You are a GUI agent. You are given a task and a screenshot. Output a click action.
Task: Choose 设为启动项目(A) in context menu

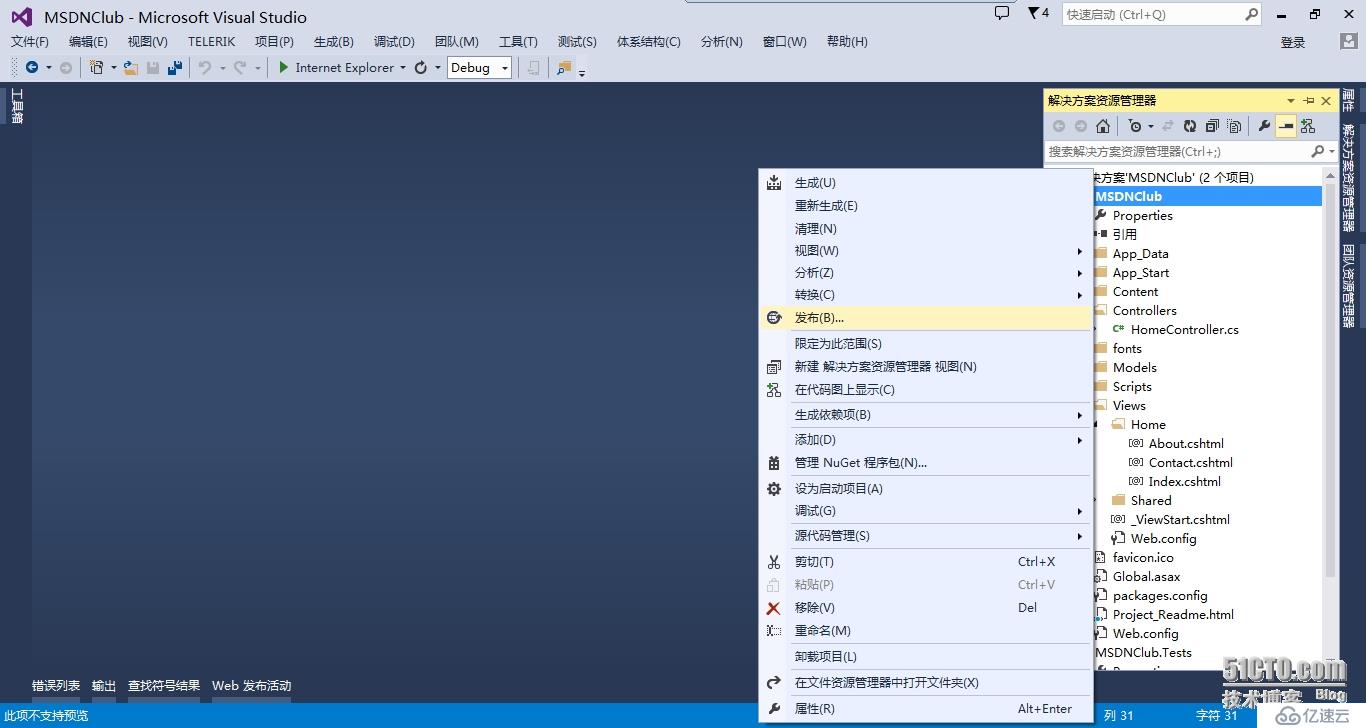click(925, 488)
